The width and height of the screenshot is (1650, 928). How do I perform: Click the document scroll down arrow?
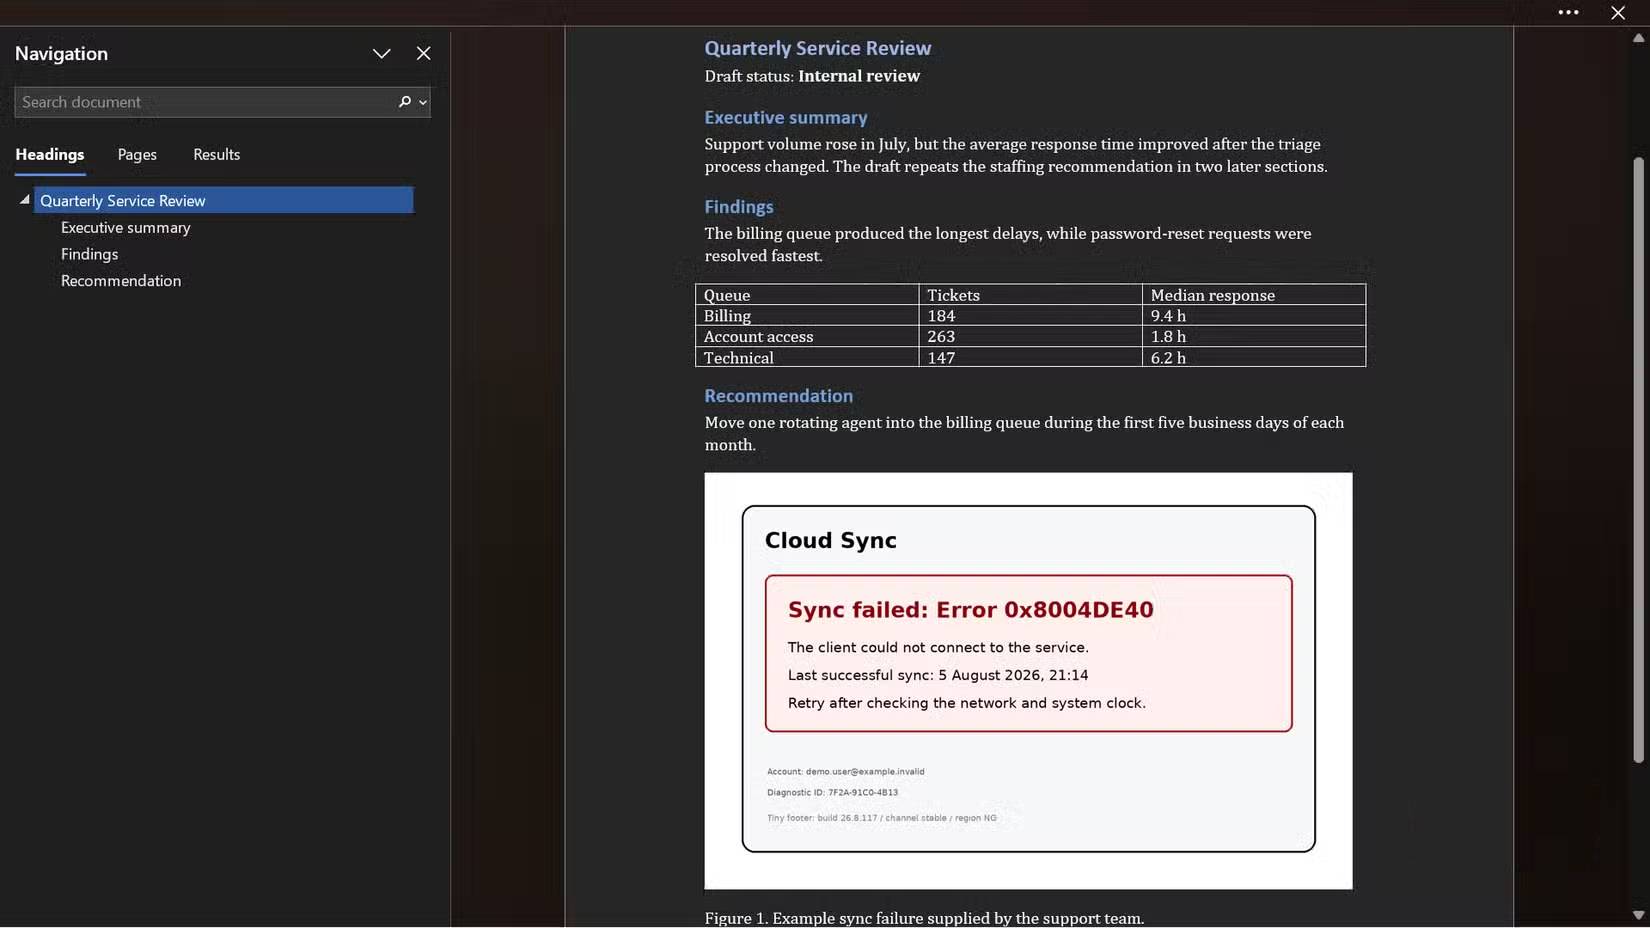tap(1638, 916)
